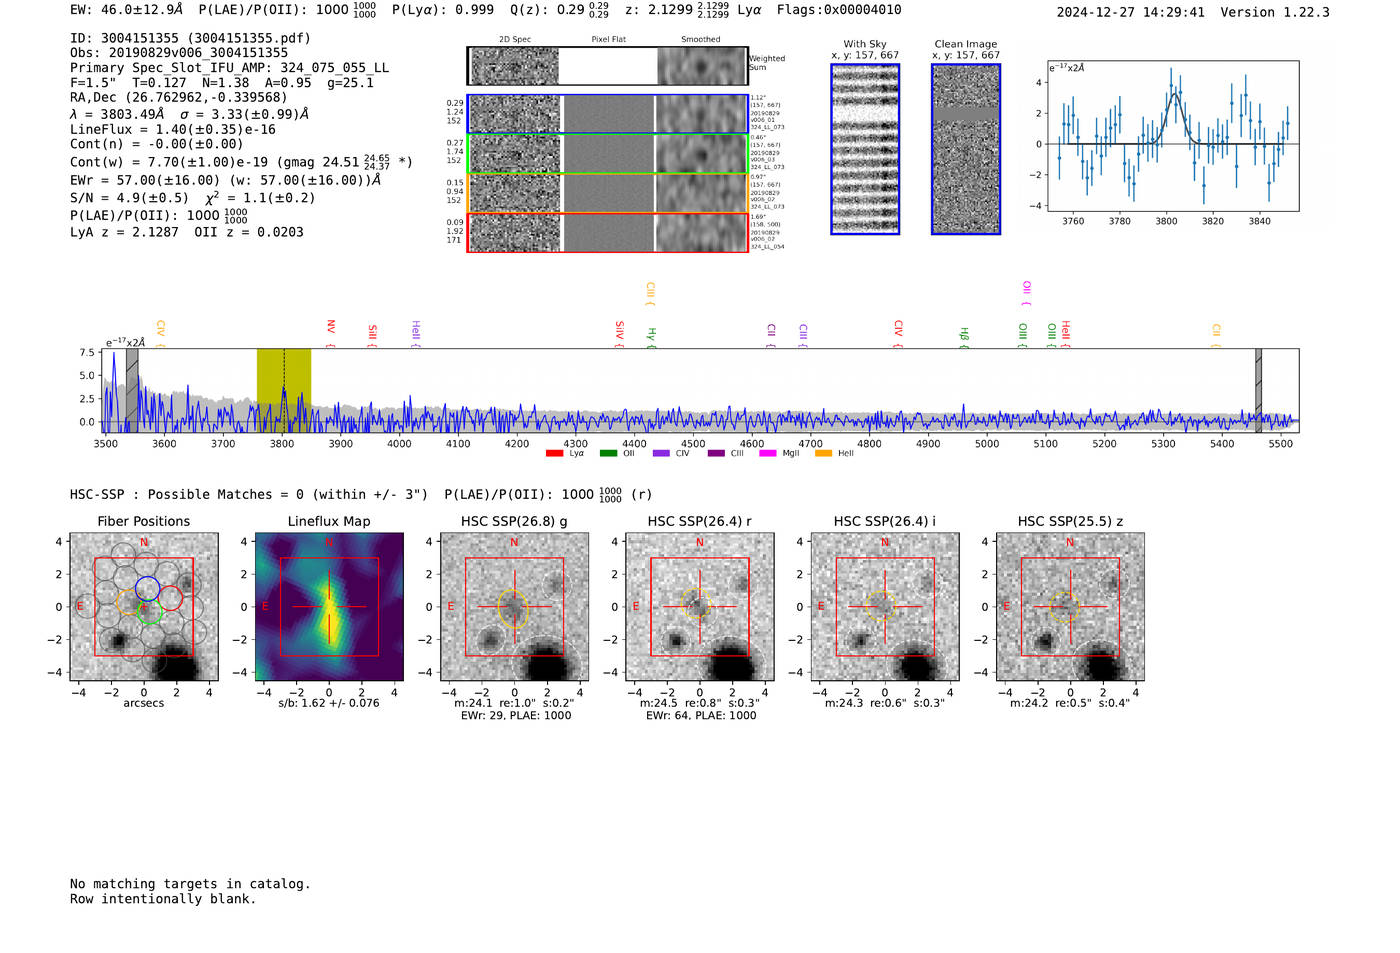Screen dimensions: 1400x953
Task: Click the red CIV line marker
Action: click(x=898, y=334)
